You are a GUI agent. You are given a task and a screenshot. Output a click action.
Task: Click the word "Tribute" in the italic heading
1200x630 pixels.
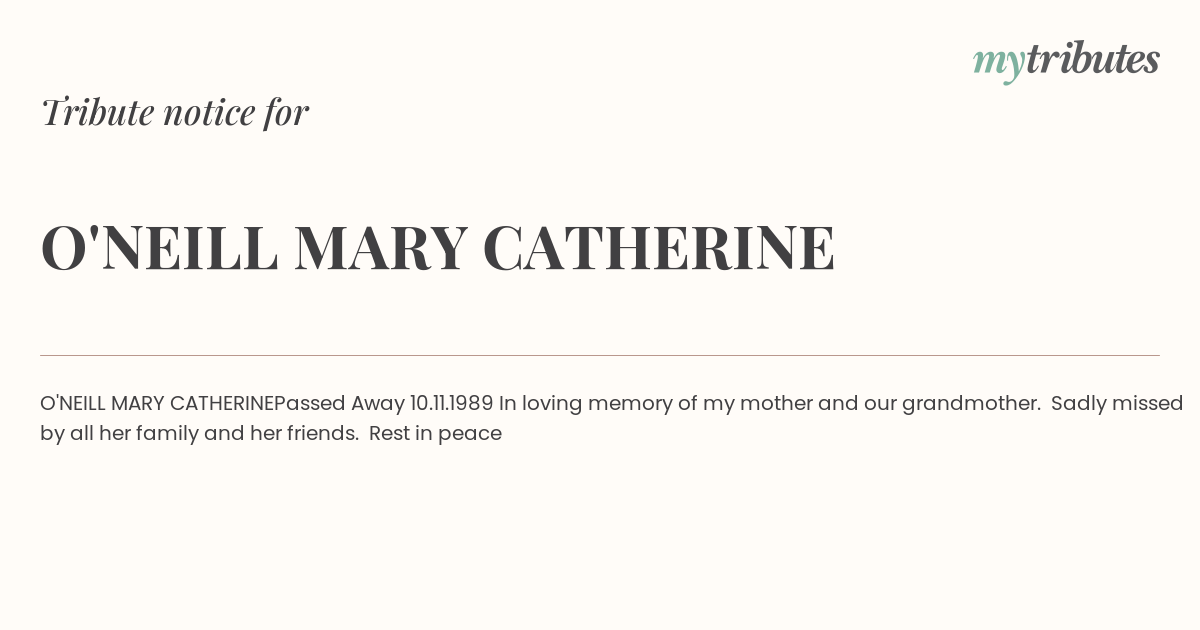pyautogui.click(x=97, y=112)
